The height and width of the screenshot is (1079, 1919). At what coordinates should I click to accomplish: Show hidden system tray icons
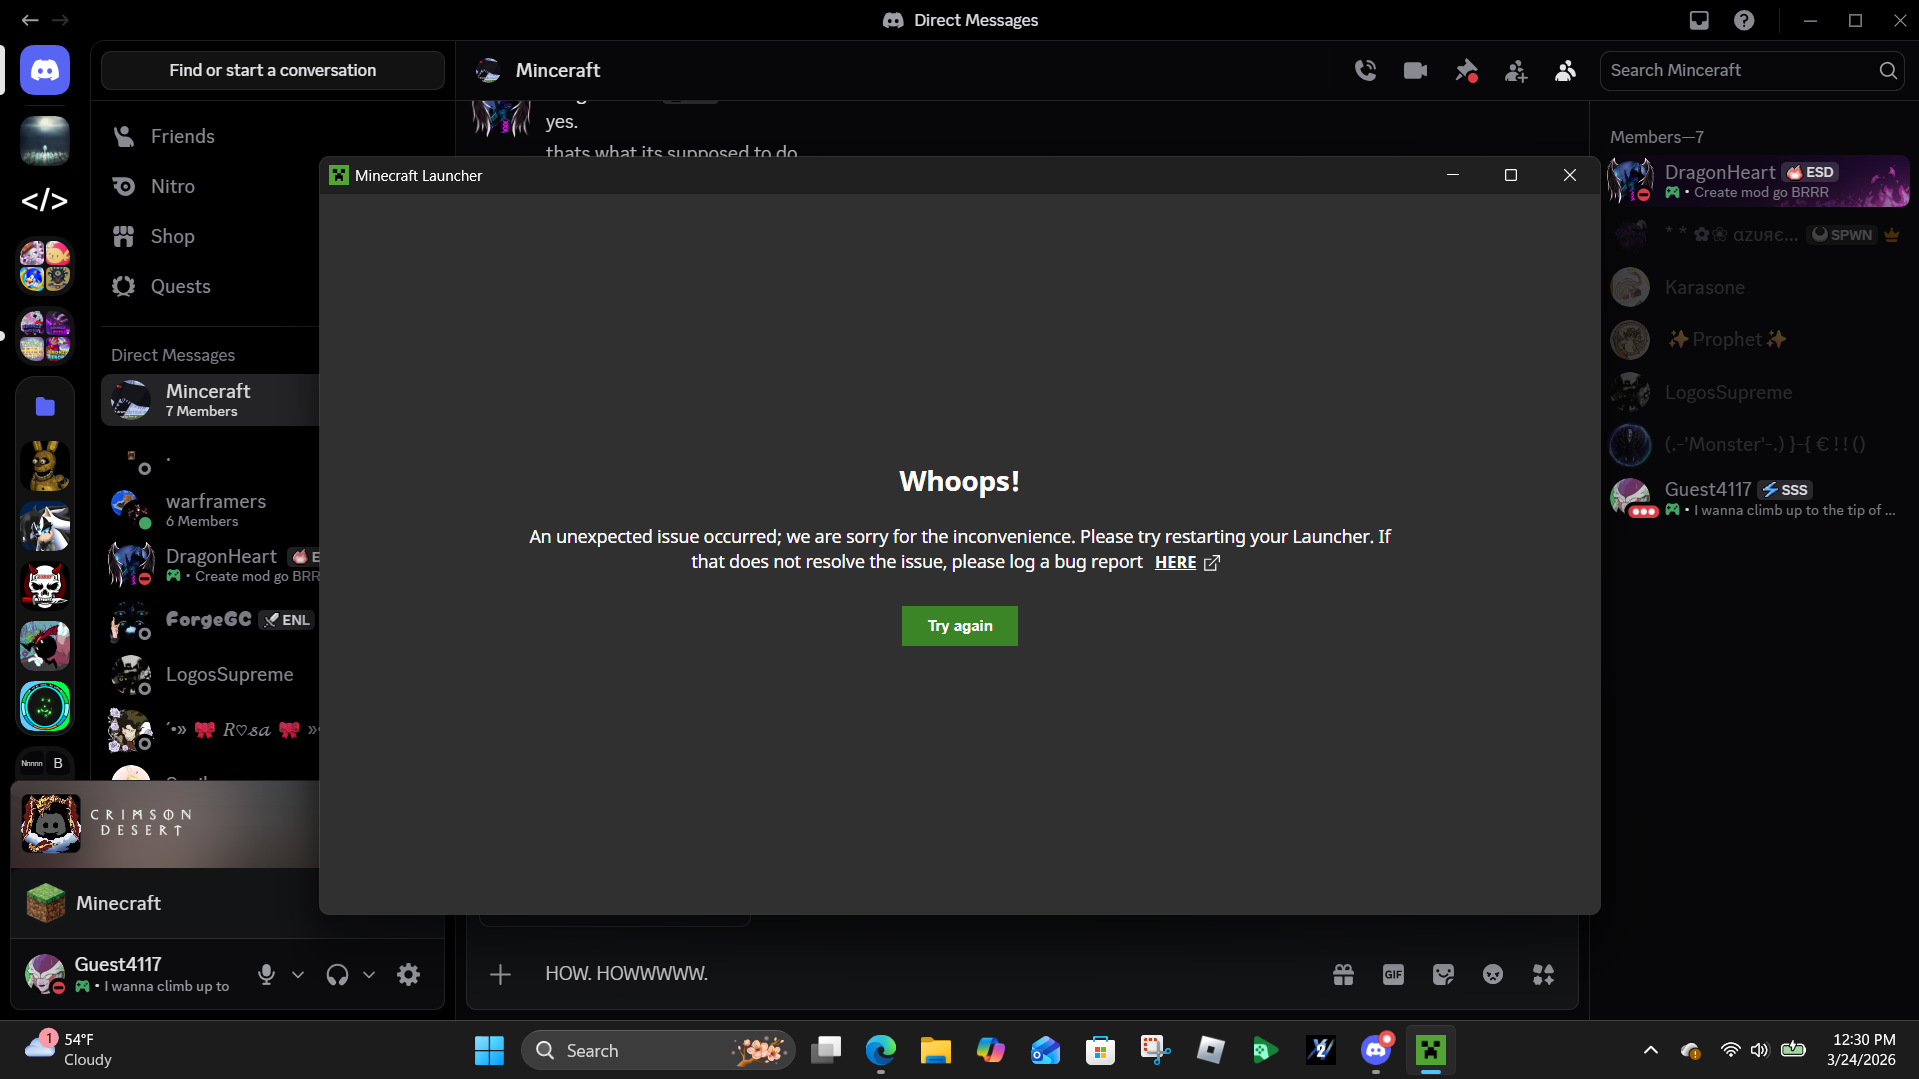1651,1050
